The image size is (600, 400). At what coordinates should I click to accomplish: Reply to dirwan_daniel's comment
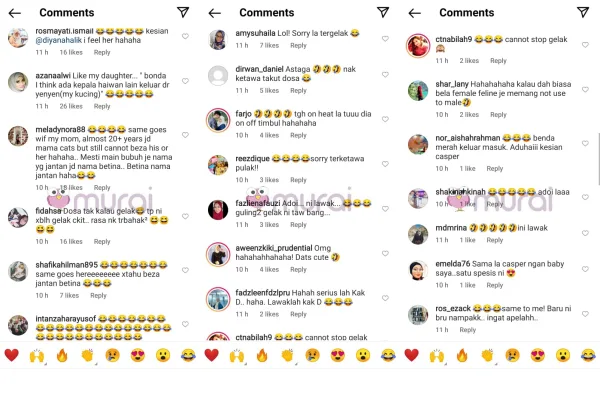[298, 91]
